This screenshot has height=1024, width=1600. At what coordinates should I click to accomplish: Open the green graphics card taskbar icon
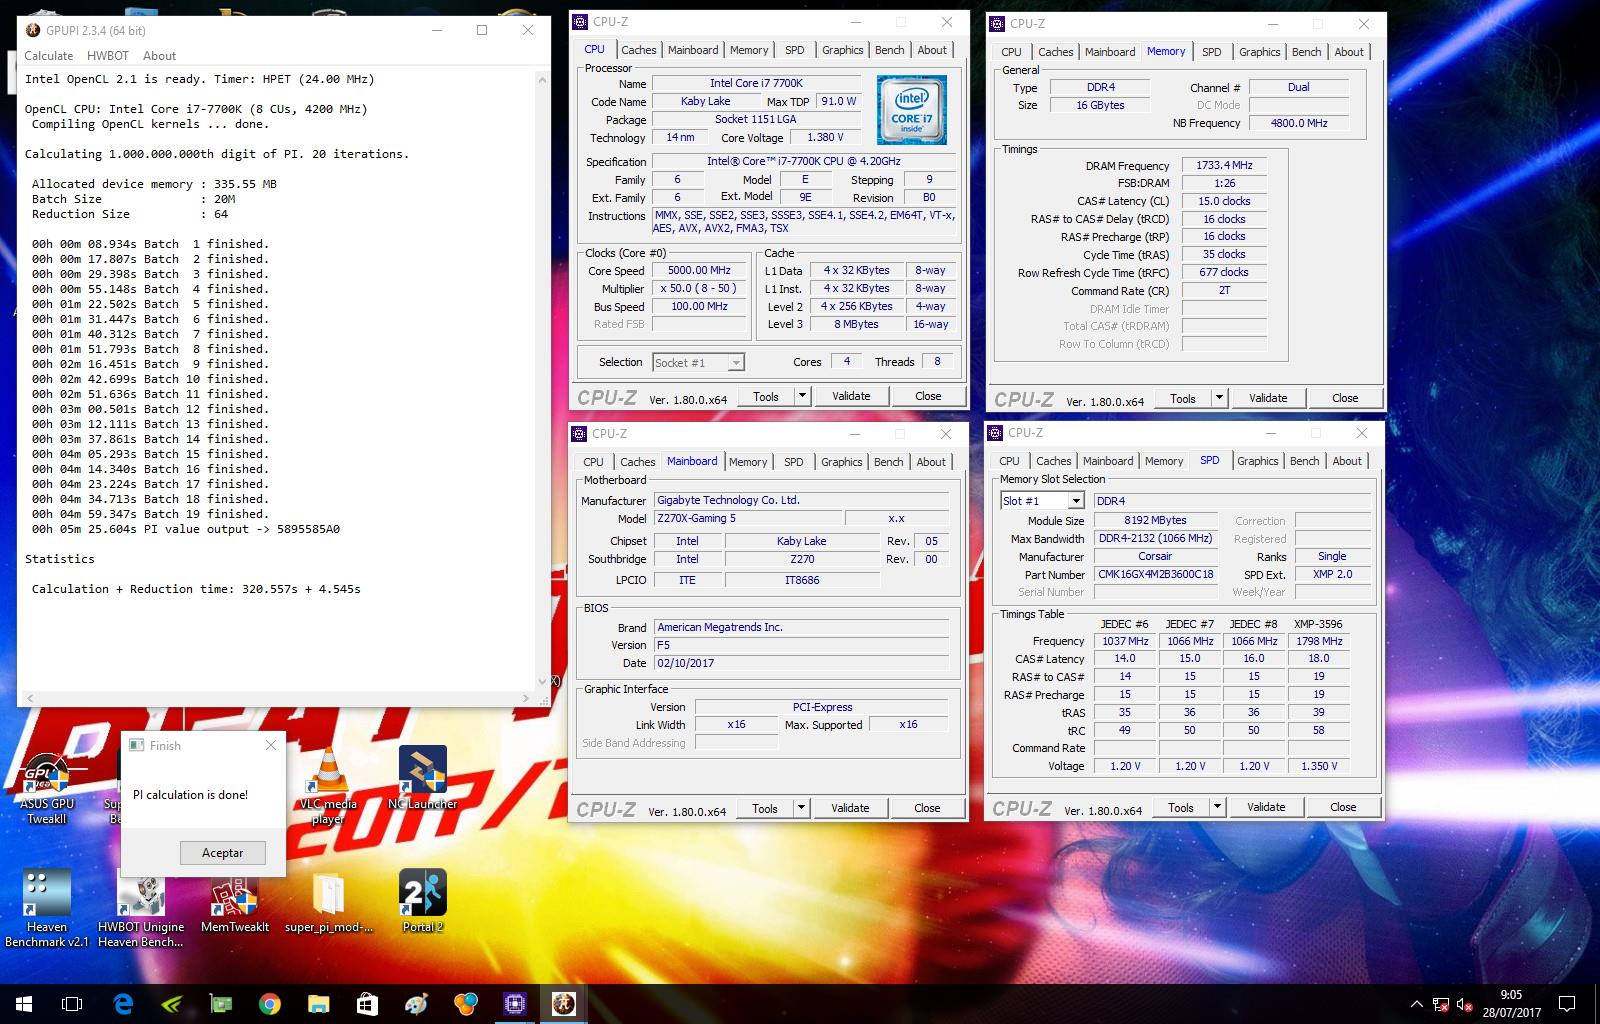(x=220, y=1004)
